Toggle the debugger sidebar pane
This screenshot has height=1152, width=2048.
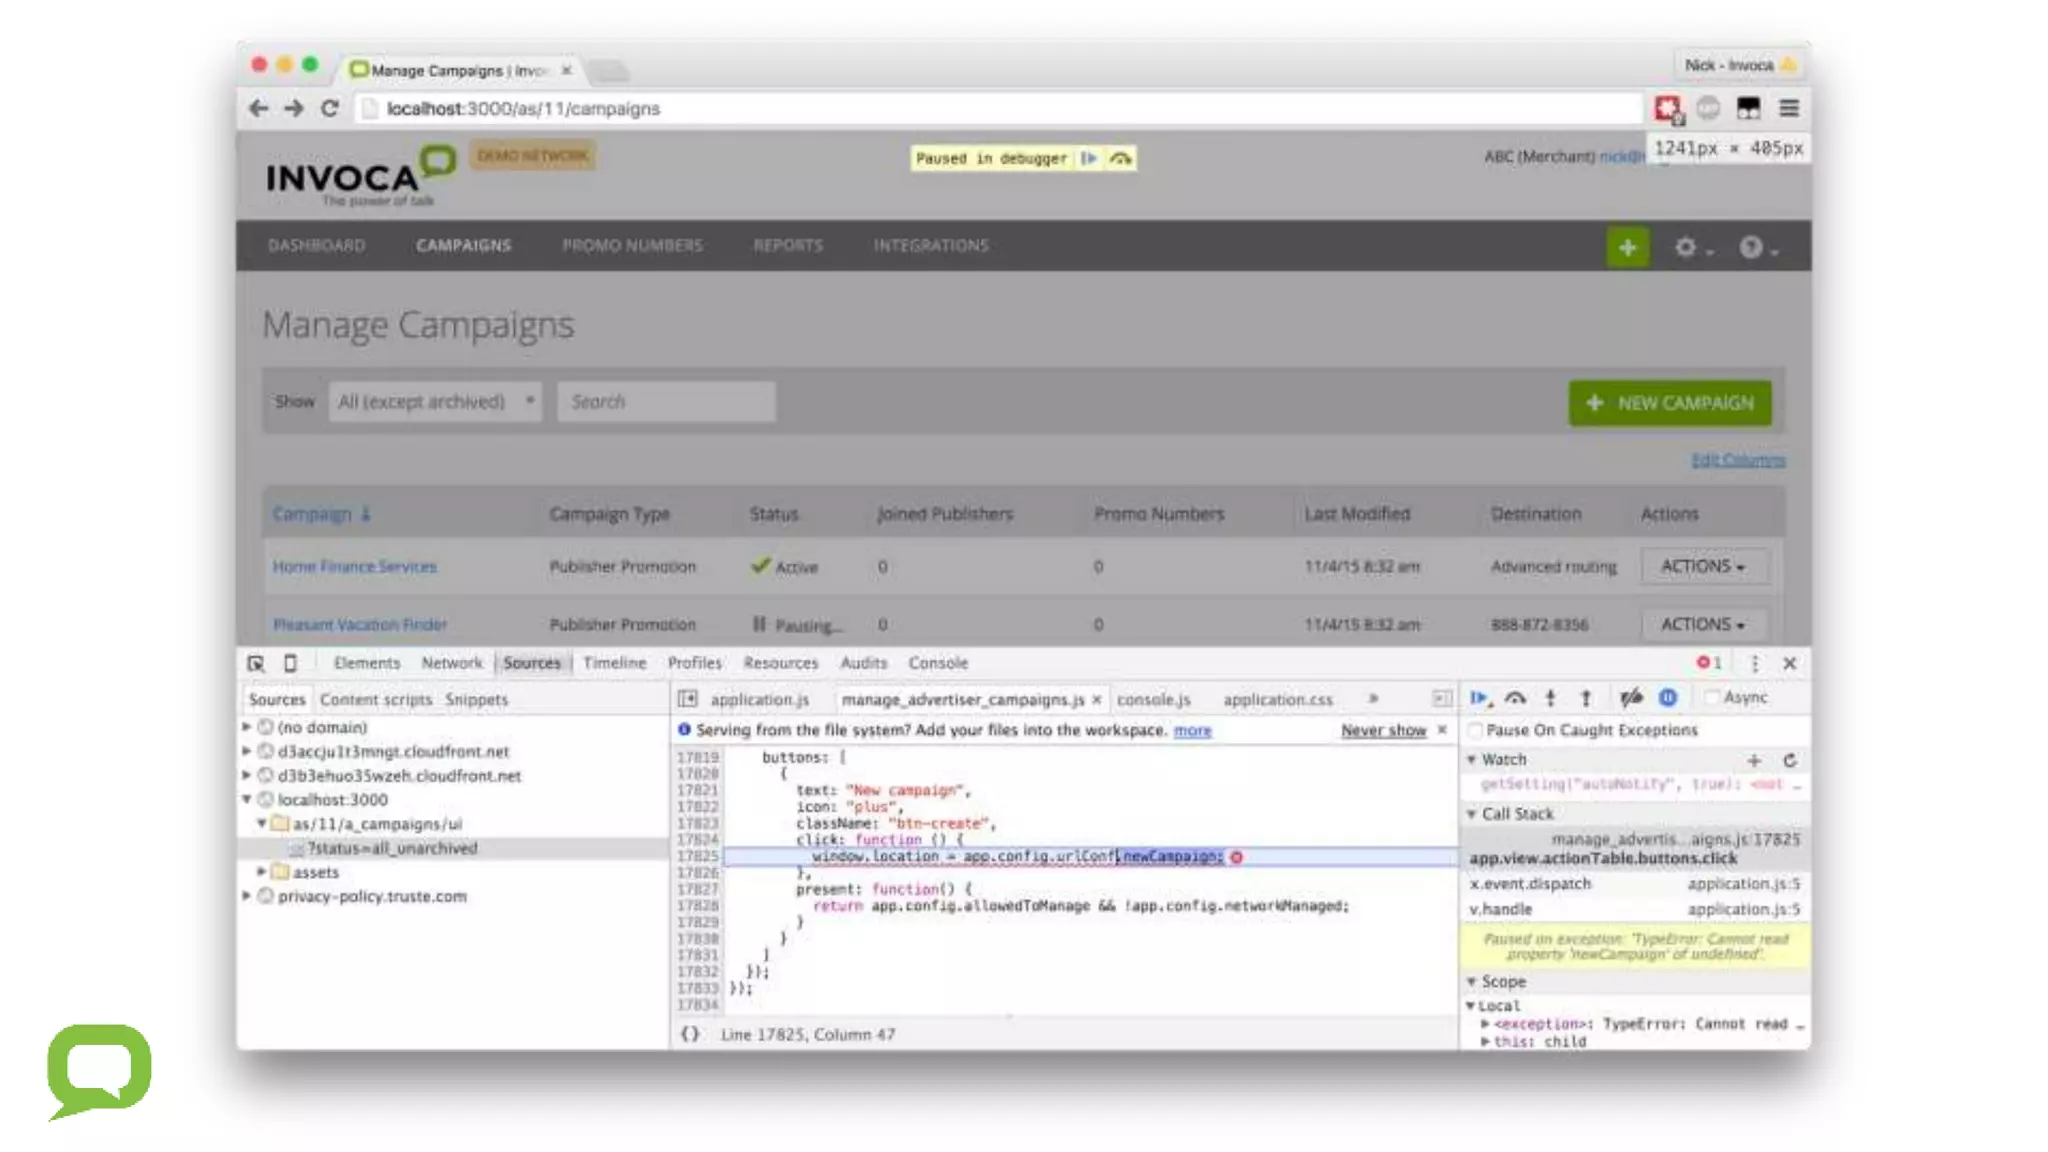pos(1442,699)
